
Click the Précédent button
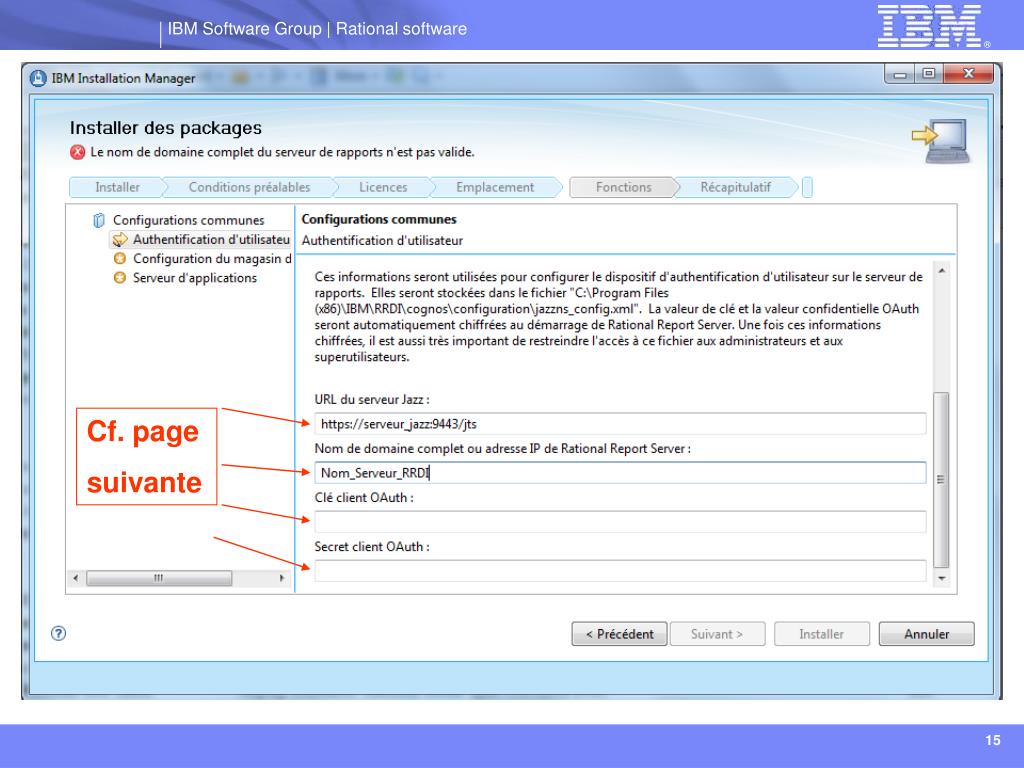[619, 633]
